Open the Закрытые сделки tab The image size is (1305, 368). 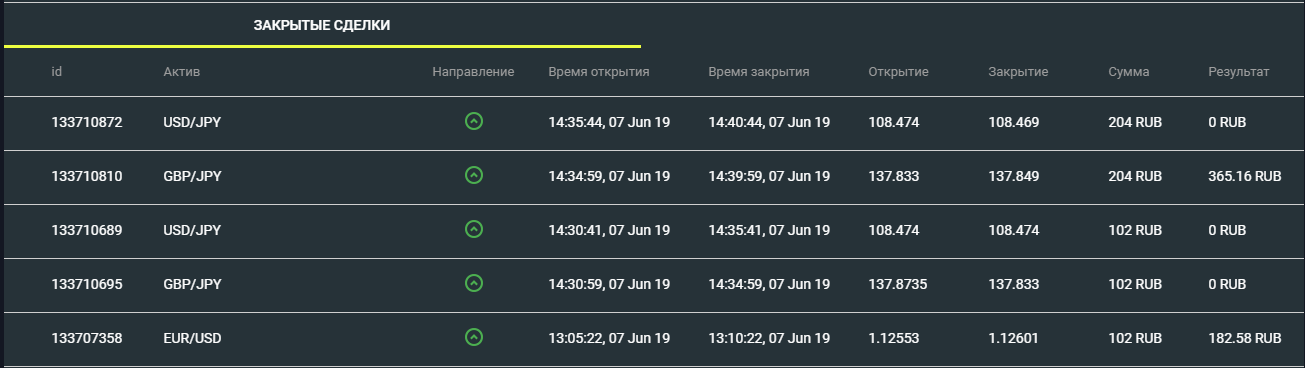[322, 26]
